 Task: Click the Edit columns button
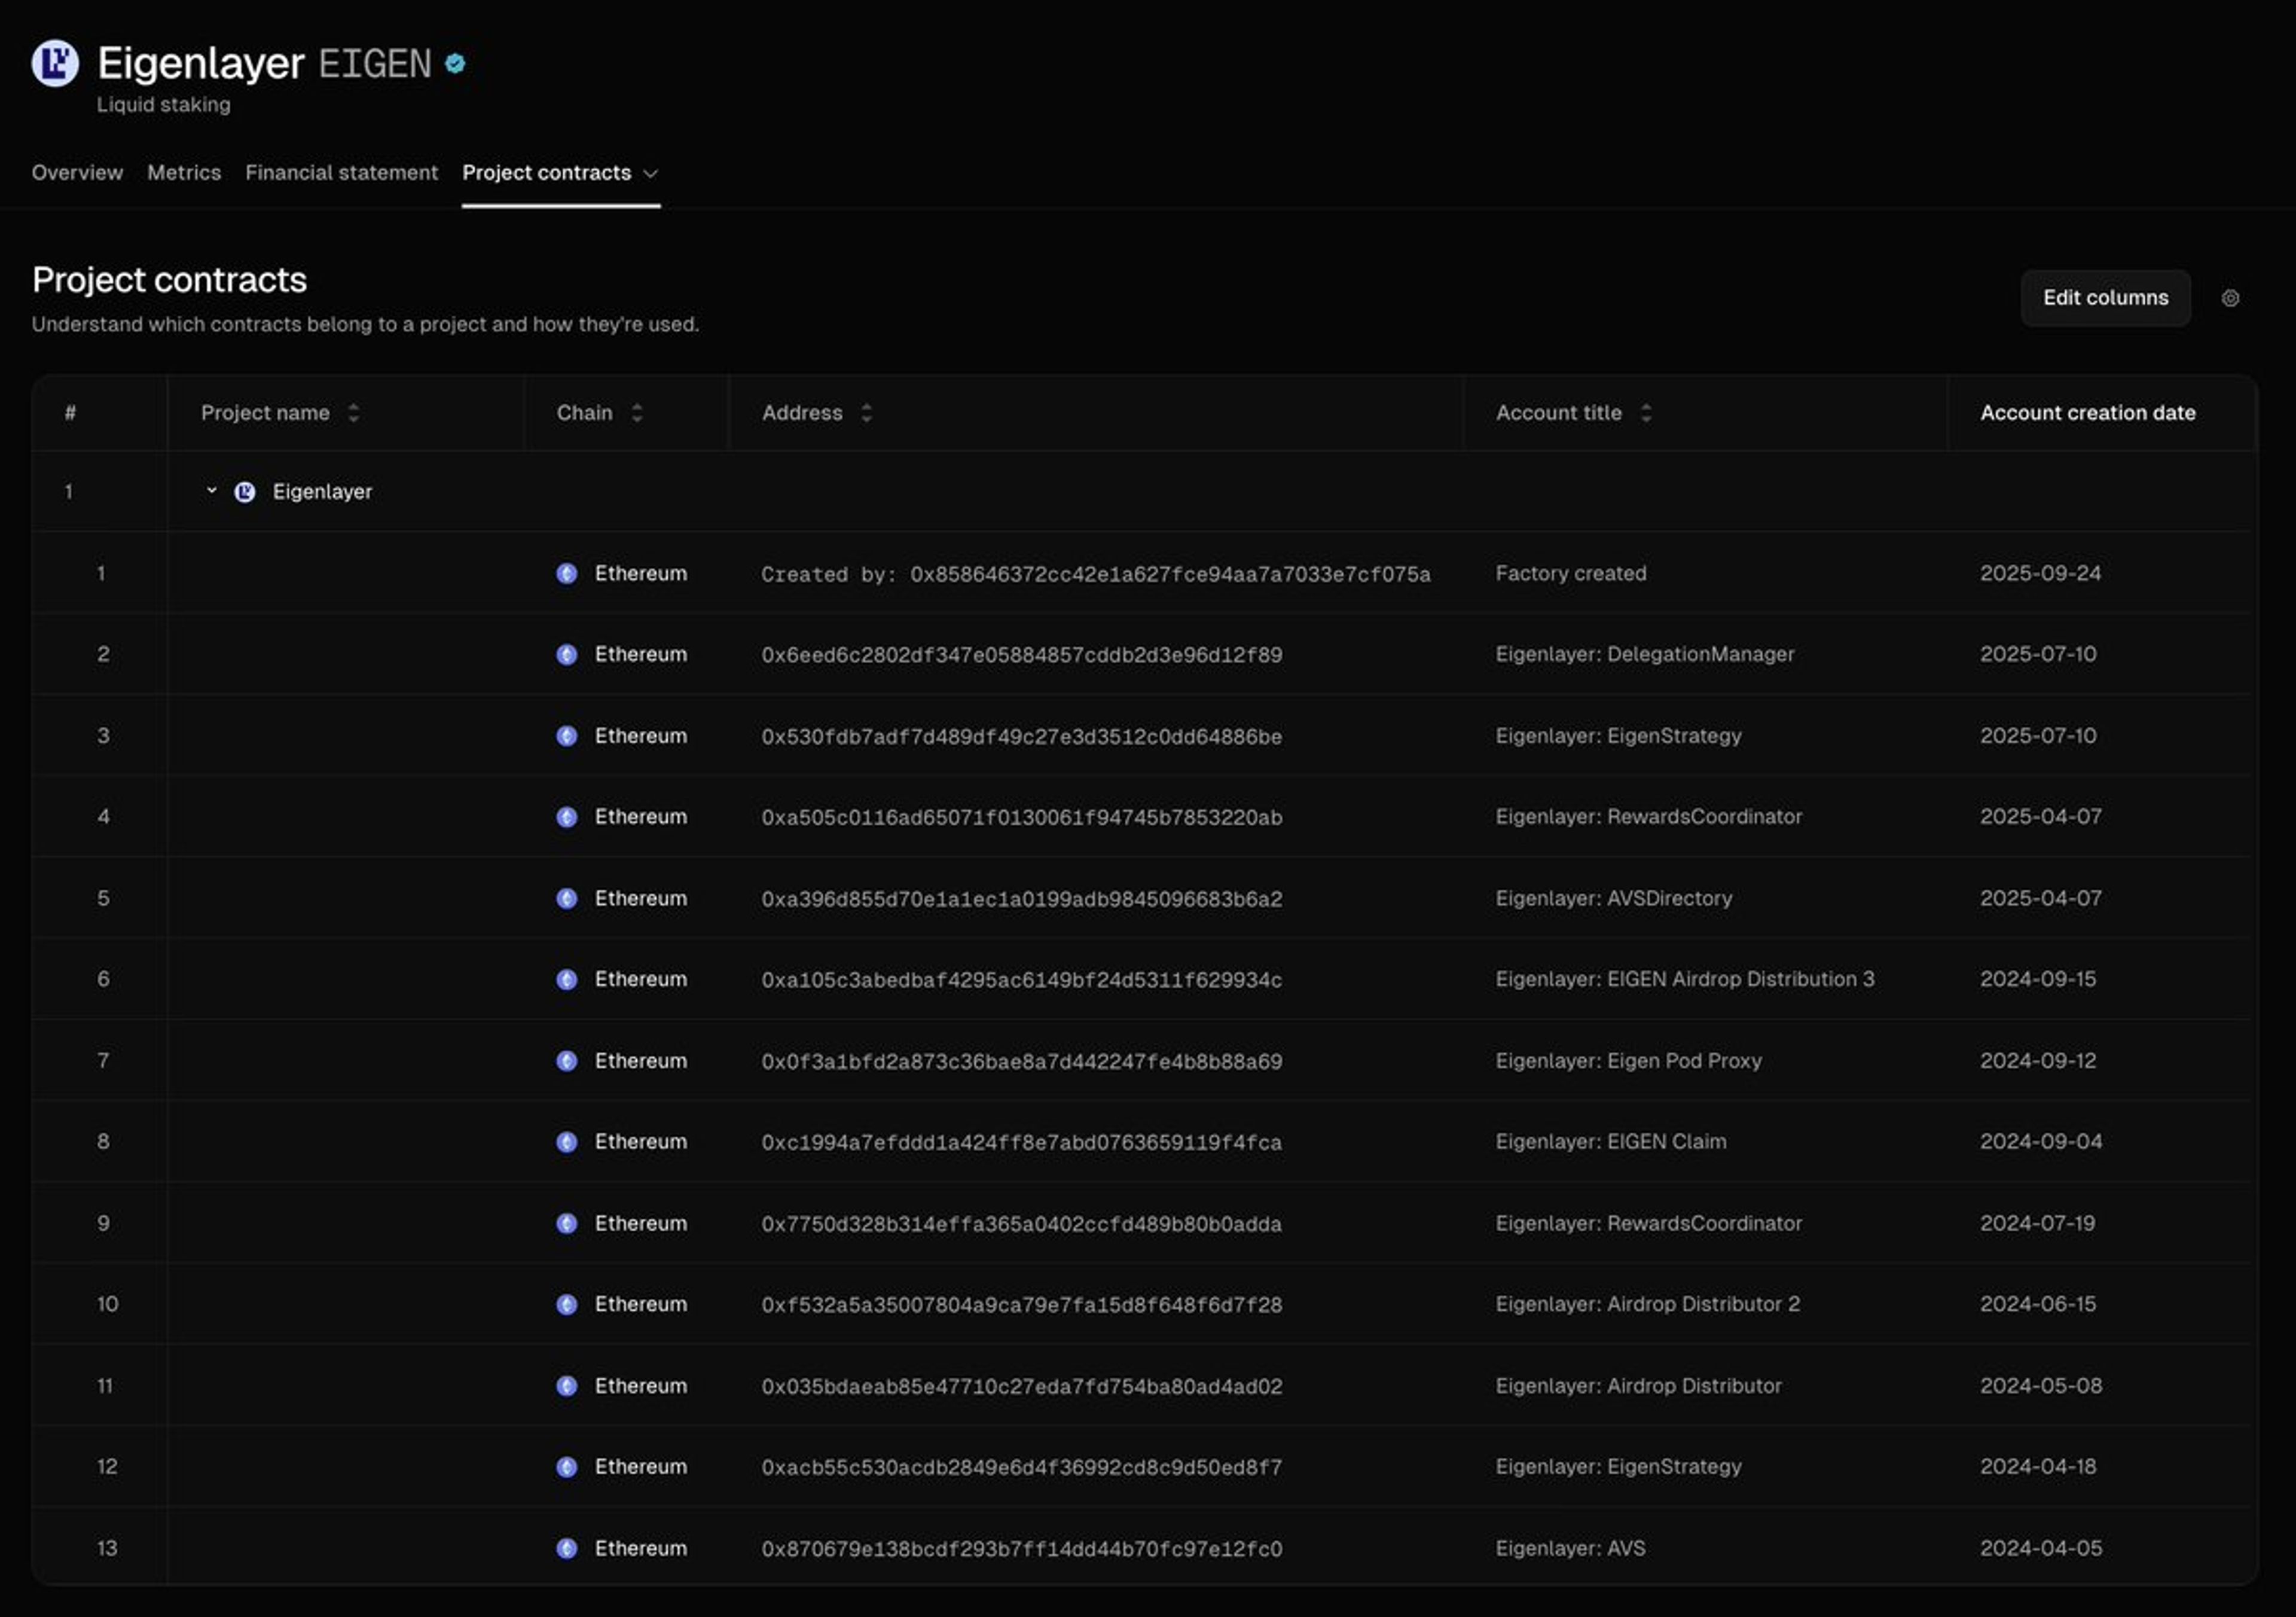(2105, 298)
